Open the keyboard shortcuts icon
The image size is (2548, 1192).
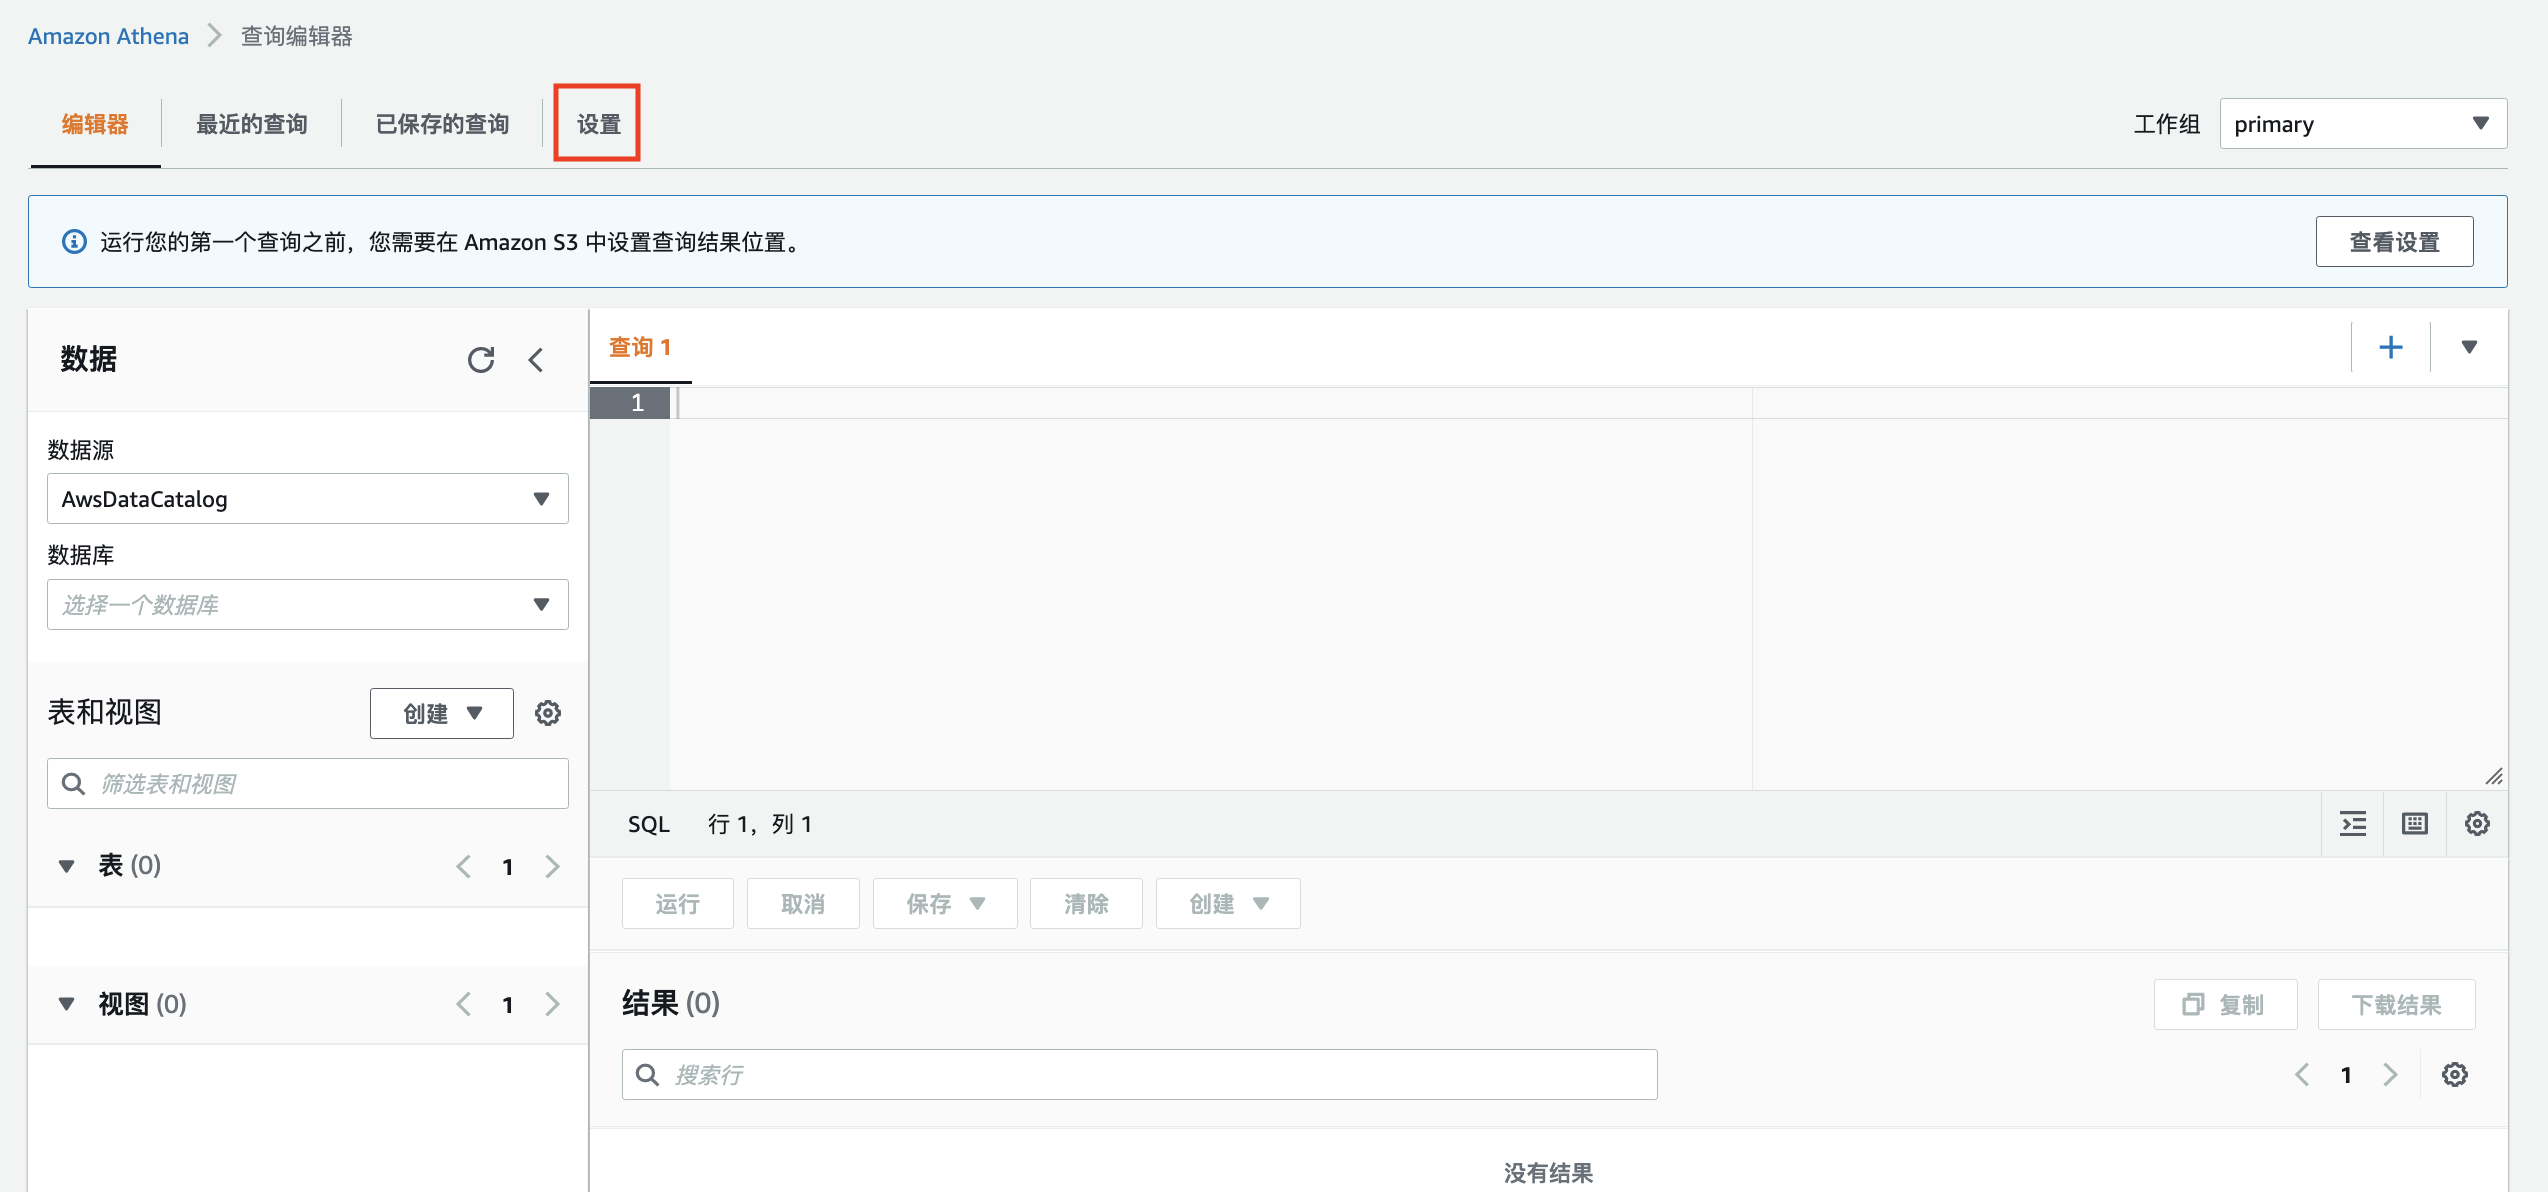2415,824
